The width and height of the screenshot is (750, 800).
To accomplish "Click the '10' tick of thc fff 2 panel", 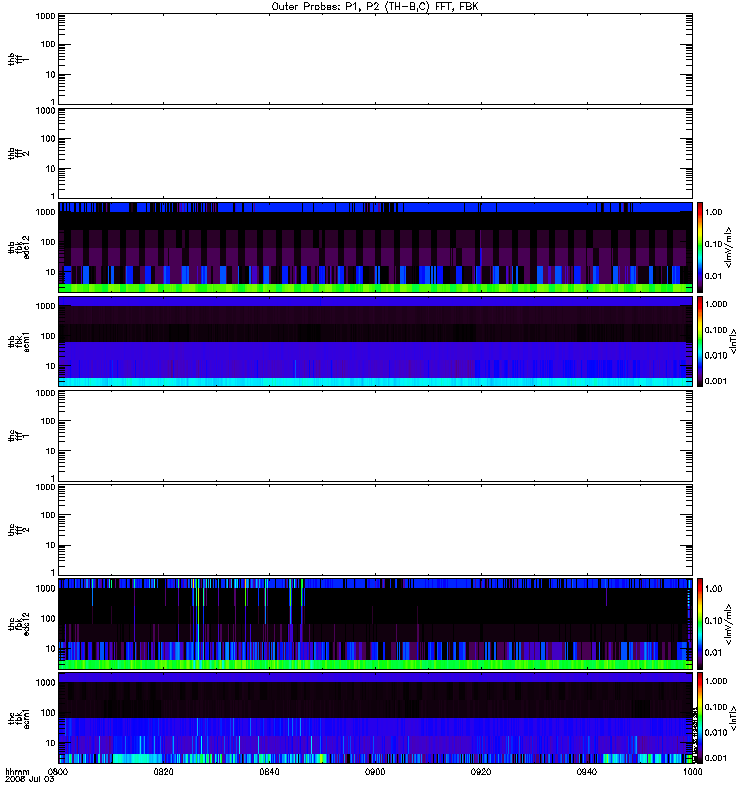I will (51, 545).
